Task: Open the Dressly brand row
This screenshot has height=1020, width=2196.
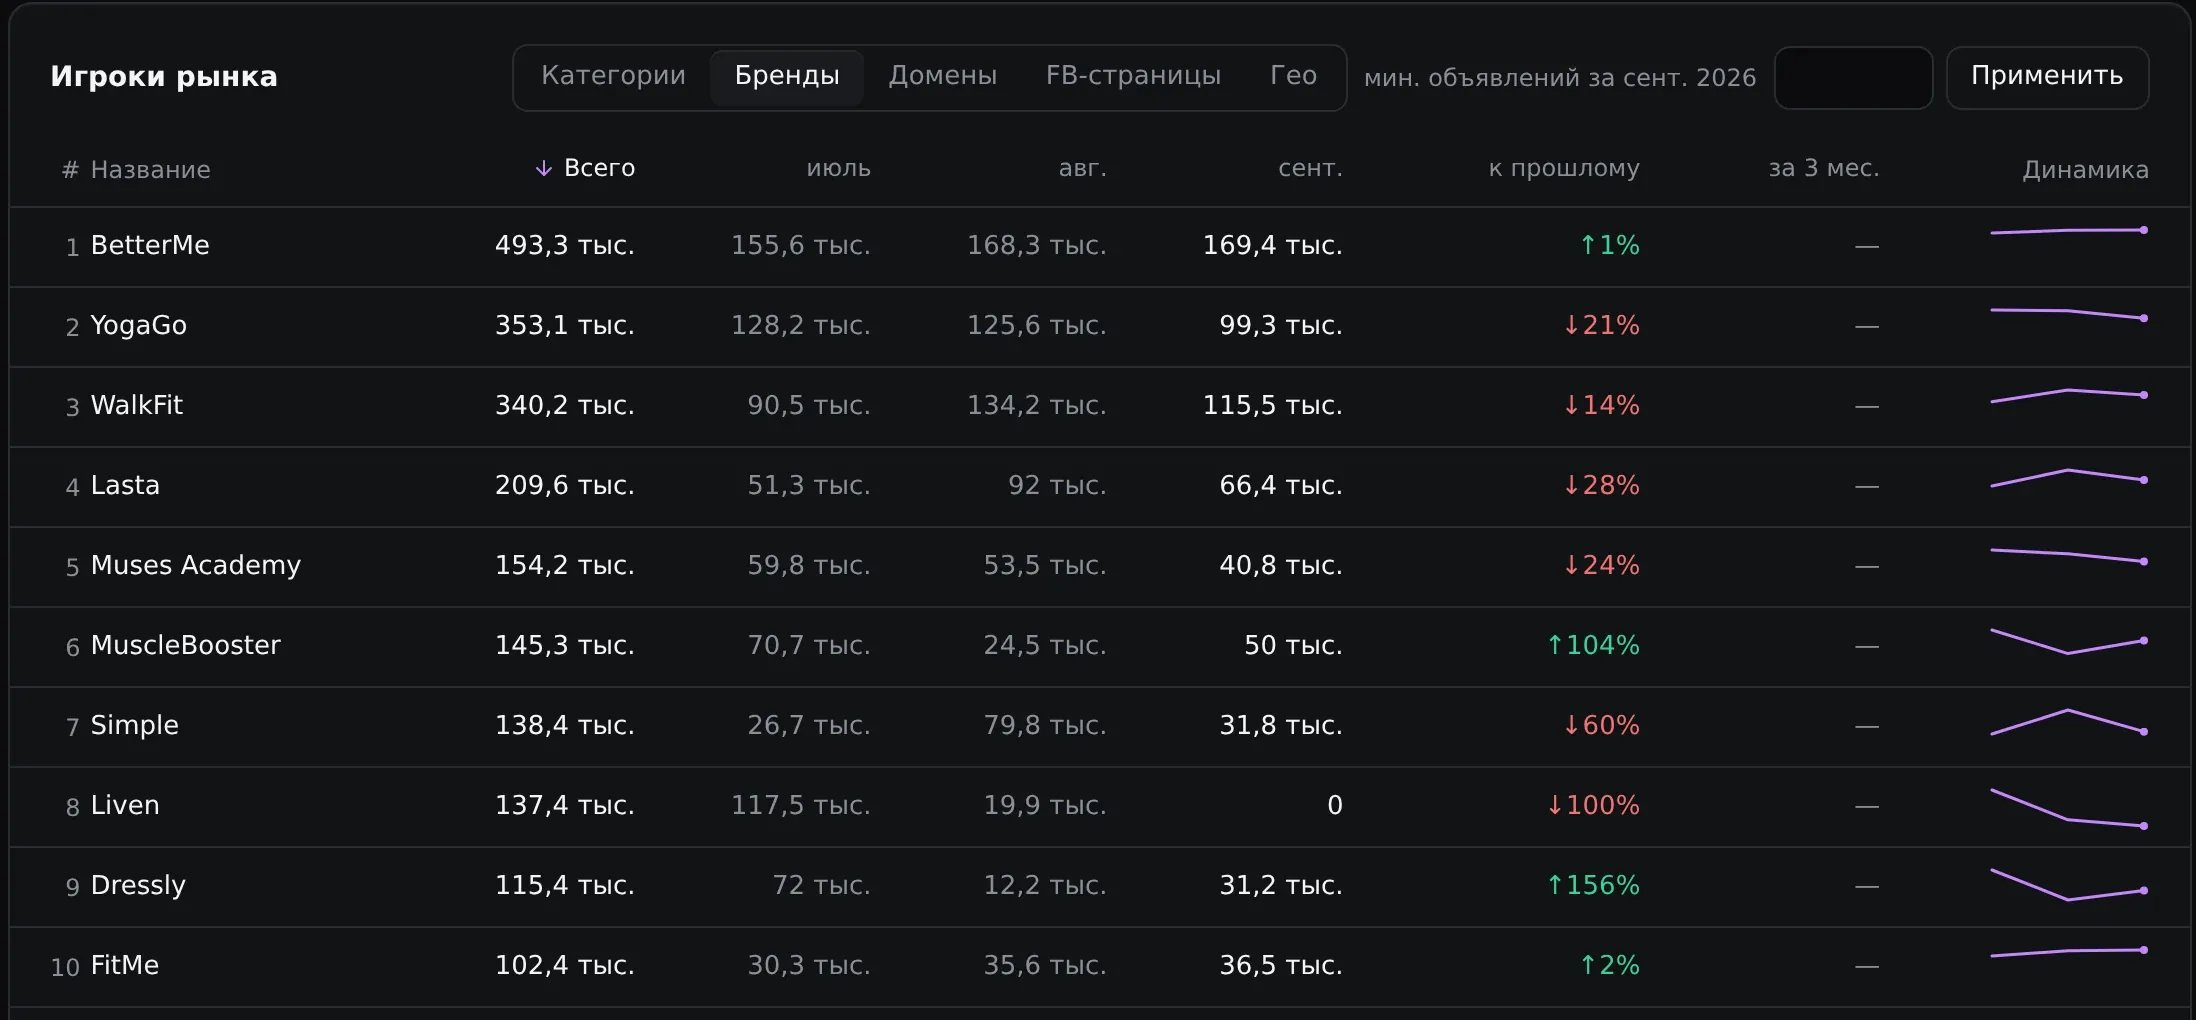Action: point(1100,887)
